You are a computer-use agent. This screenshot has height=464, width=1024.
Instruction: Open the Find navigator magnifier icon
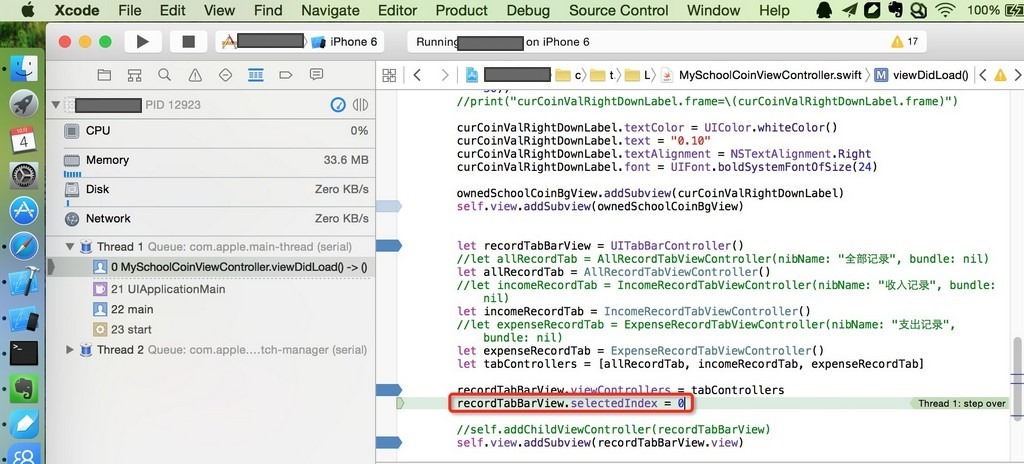165,75
